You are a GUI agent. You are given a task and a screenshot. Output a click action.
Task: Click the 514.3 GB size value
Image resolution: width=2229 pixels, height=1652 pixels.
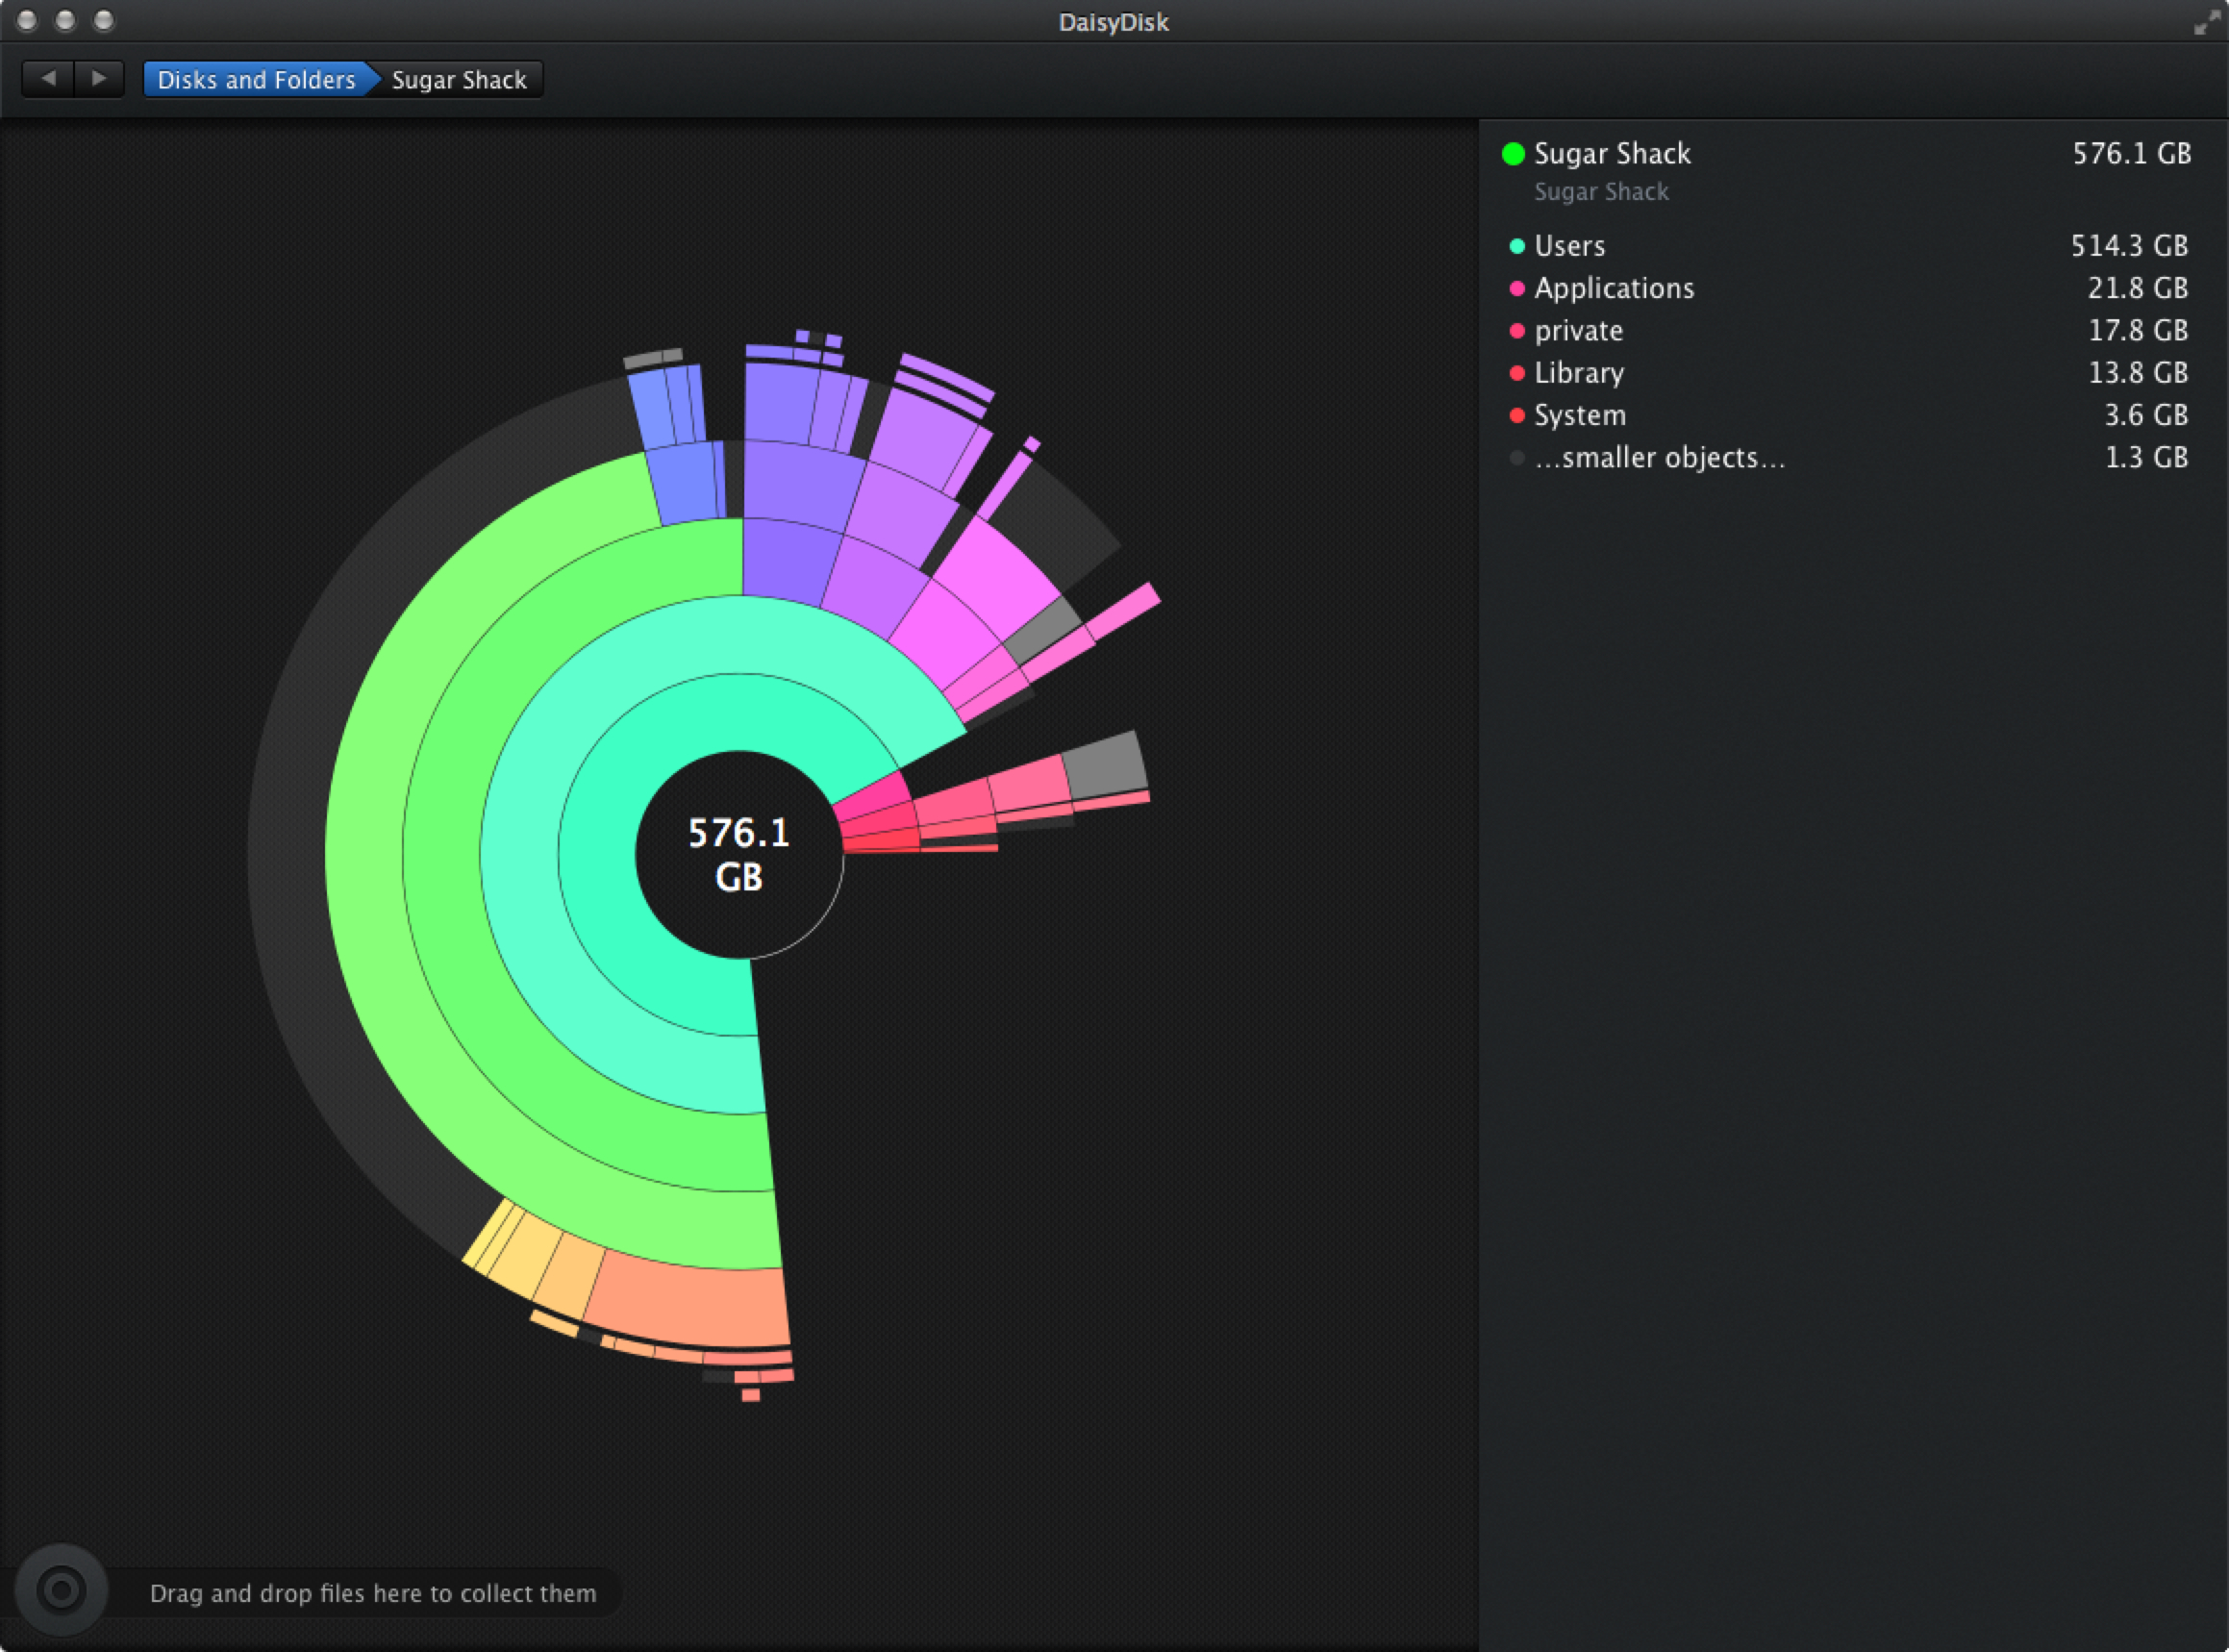2129,246
